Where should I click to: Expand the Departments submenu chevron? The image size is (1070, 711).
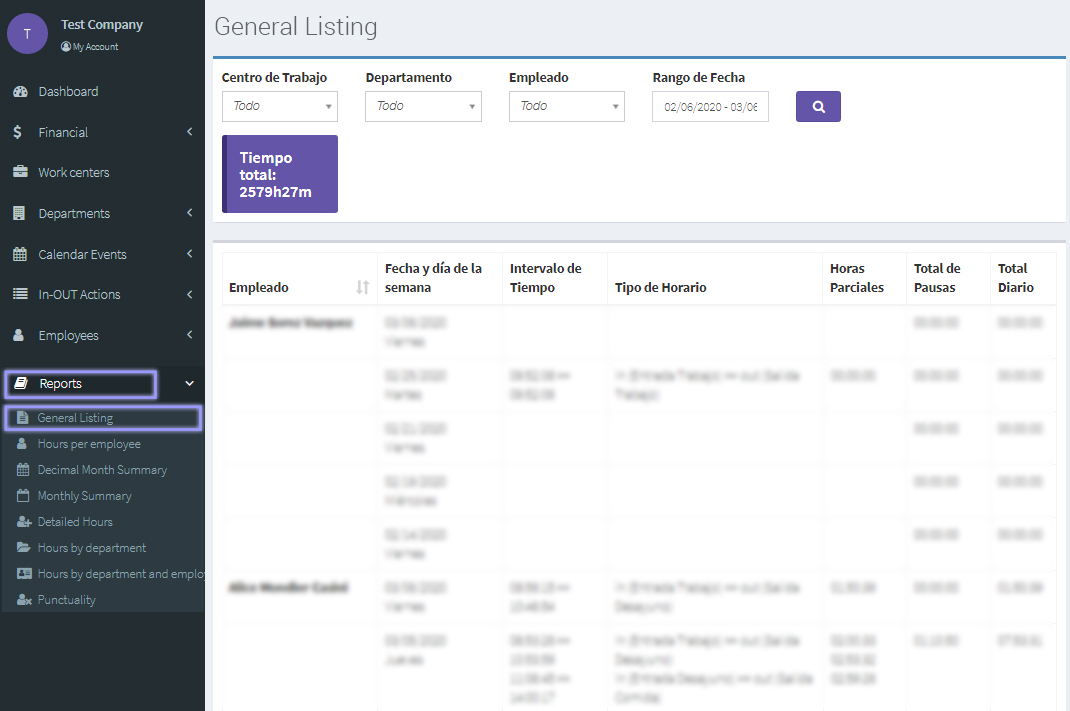pyautogui.click(x=189, y=213)
